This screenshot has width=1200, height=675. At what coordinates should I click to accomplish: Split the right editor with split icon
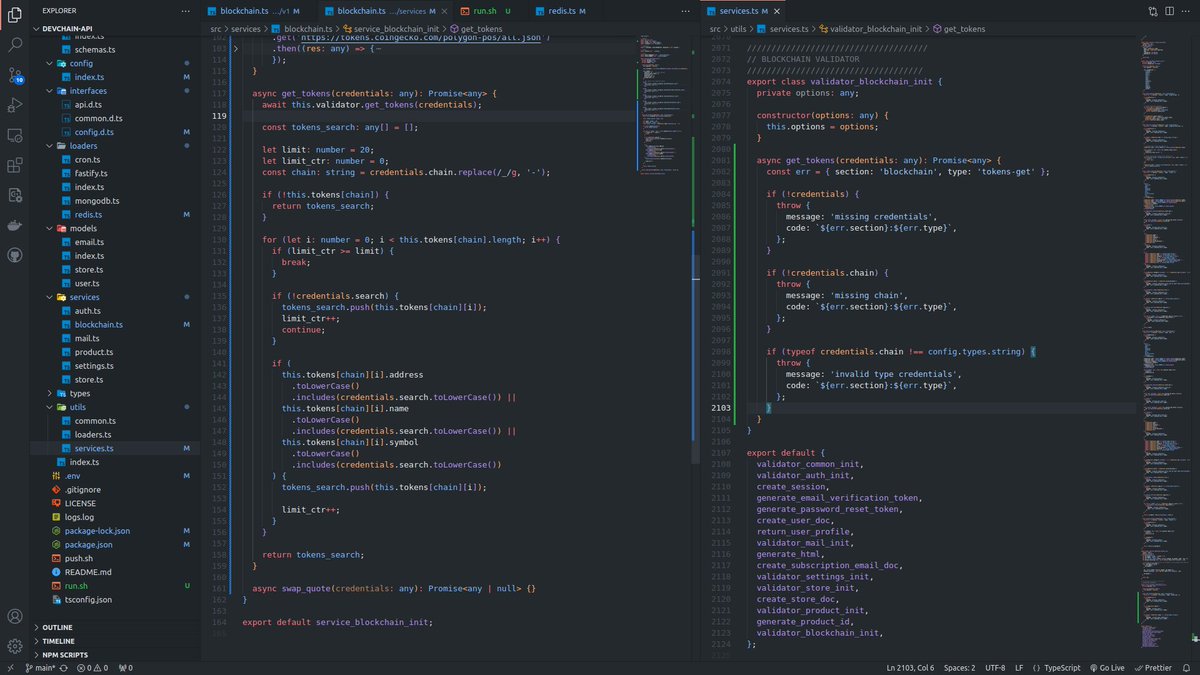tap(1170, 10)
